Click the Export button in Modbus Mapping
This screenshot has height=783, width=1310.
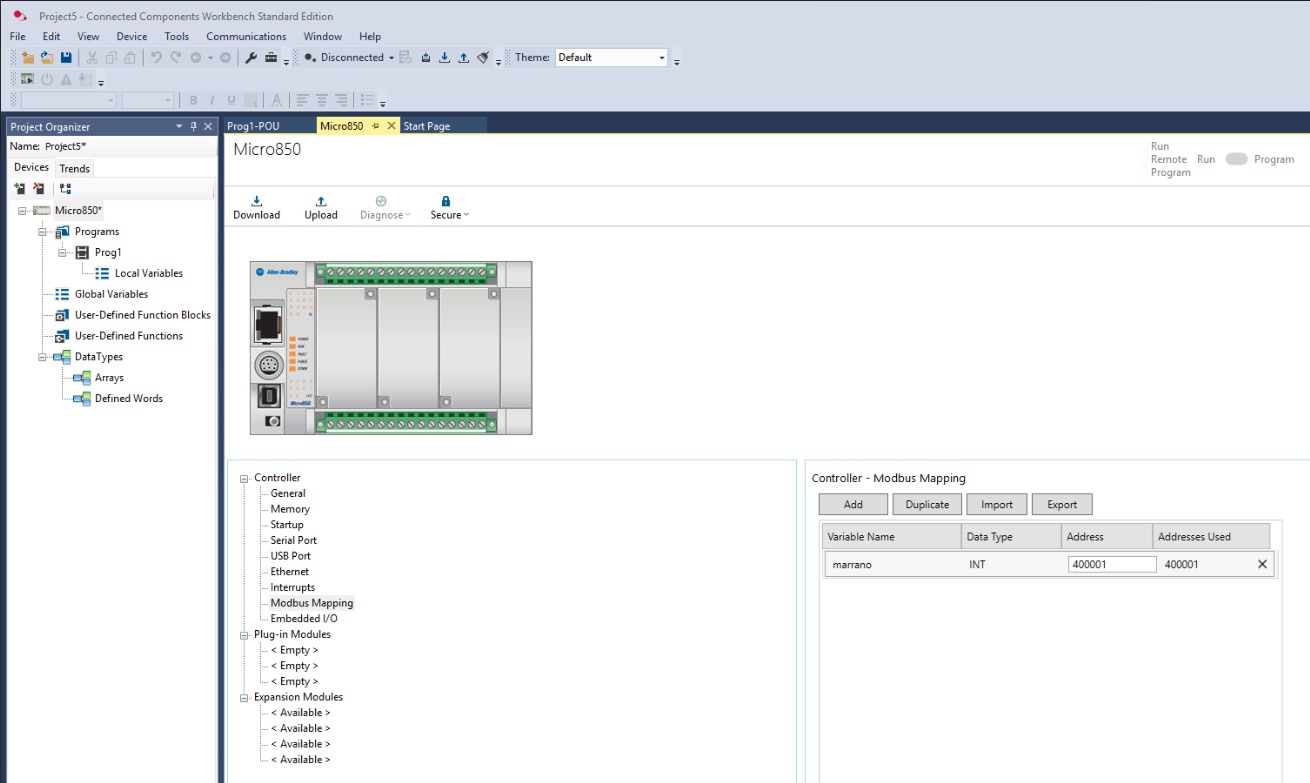pyautogui.click(x=1061, y=504)
